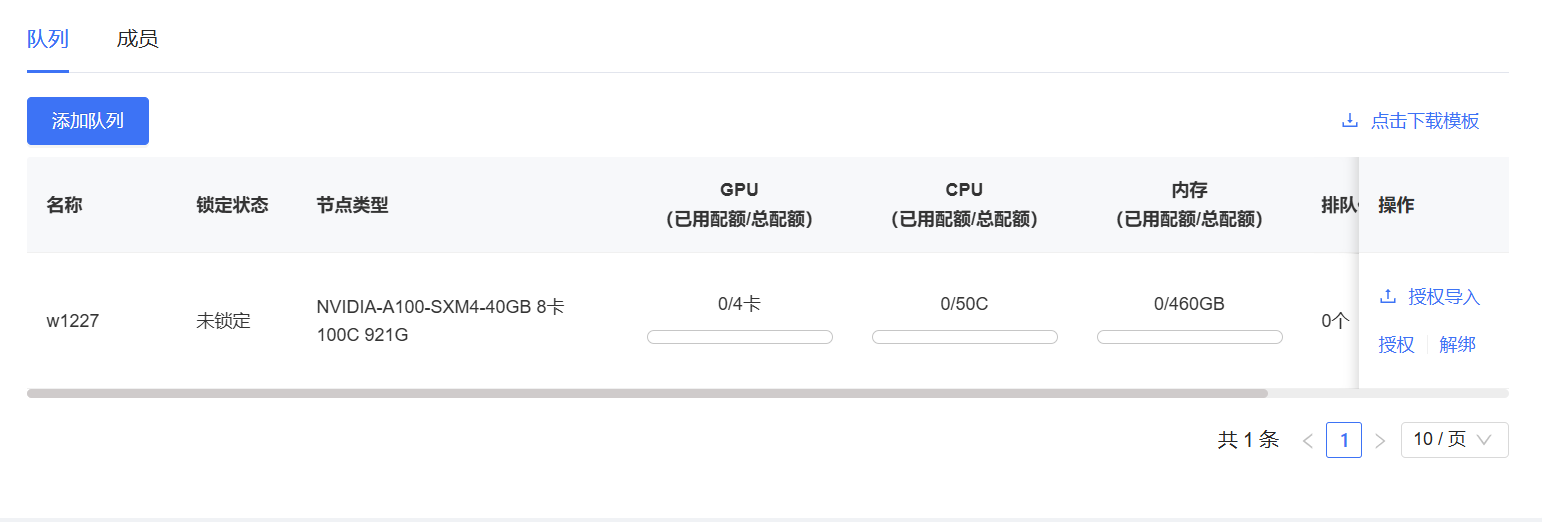Click the horizontal table scrollbar
Screen dimensions: 1542x522
pos(647,393)
